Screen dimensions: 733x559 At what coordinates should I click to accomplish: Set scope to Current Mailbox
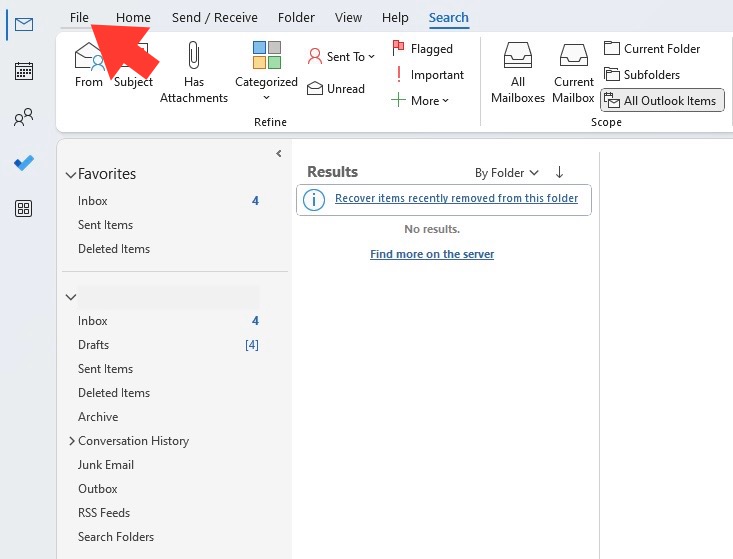573,72
